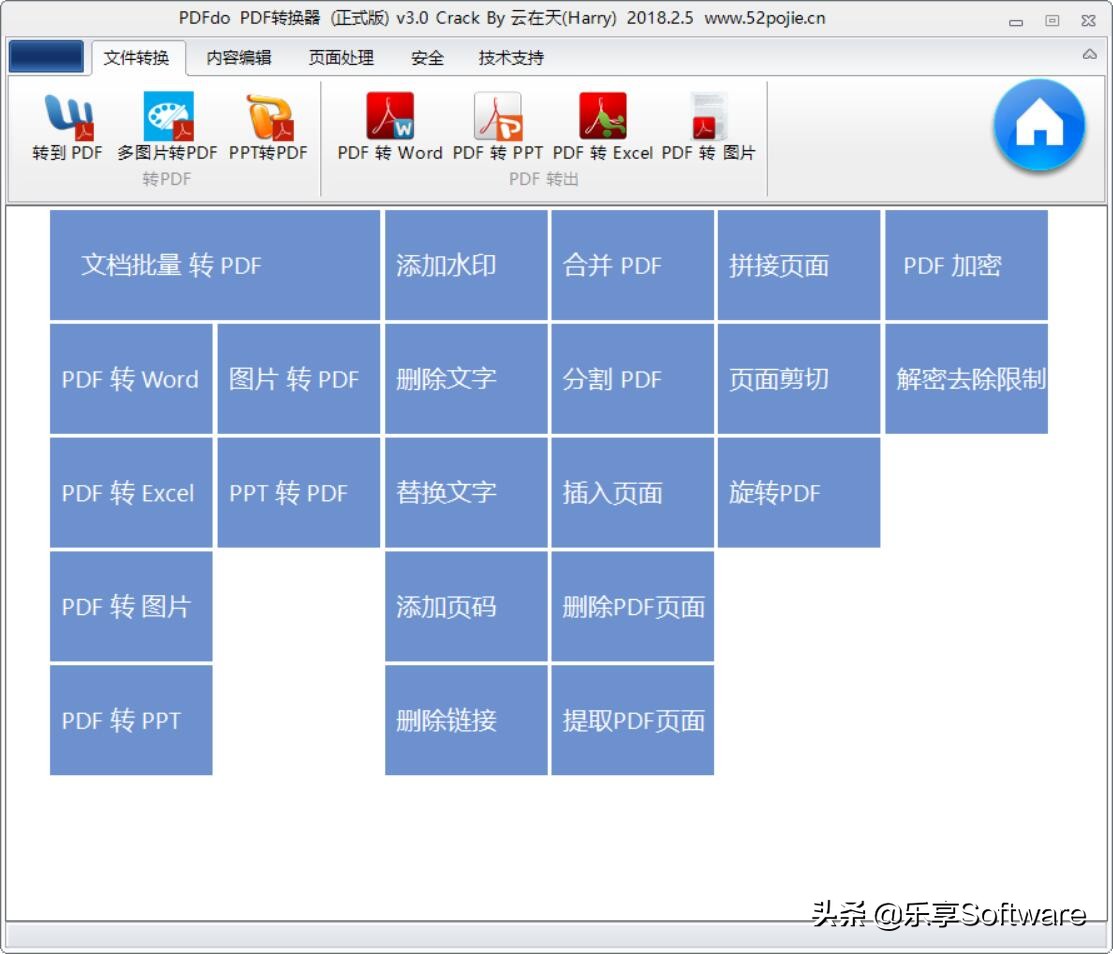Click the 解密去除限制 button

pos(966,378)
